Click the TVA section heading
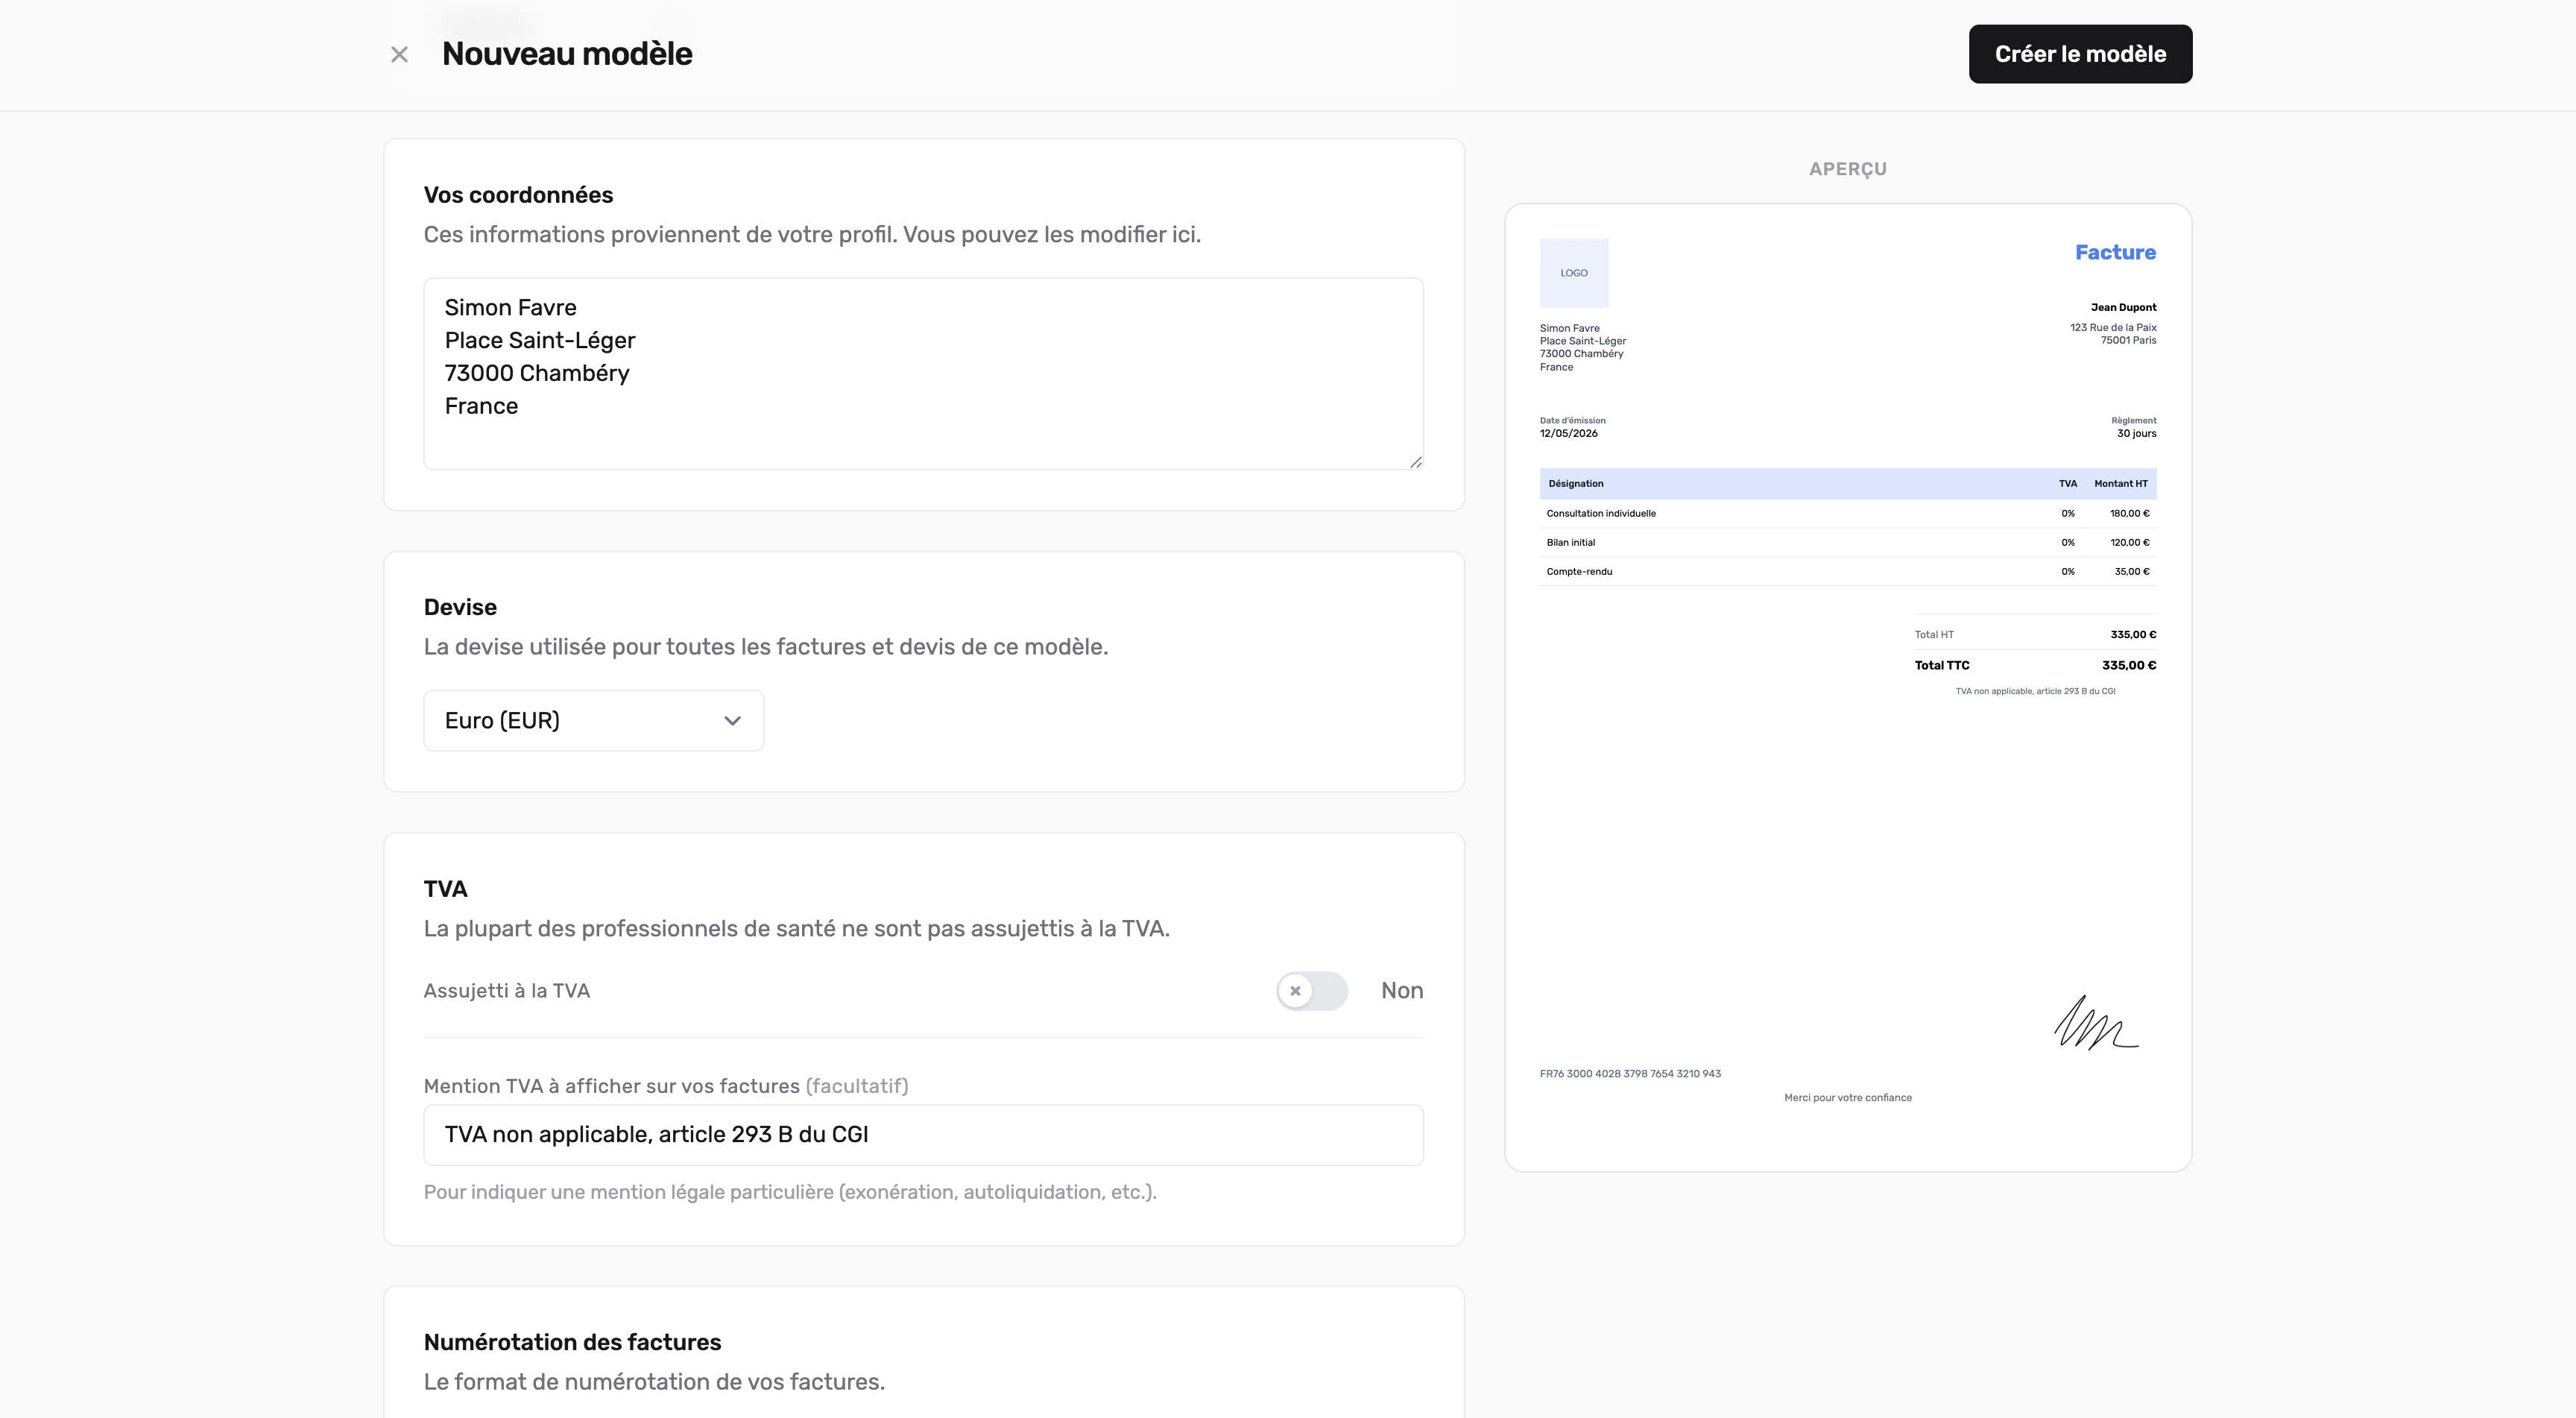 [x=445, y=889]
